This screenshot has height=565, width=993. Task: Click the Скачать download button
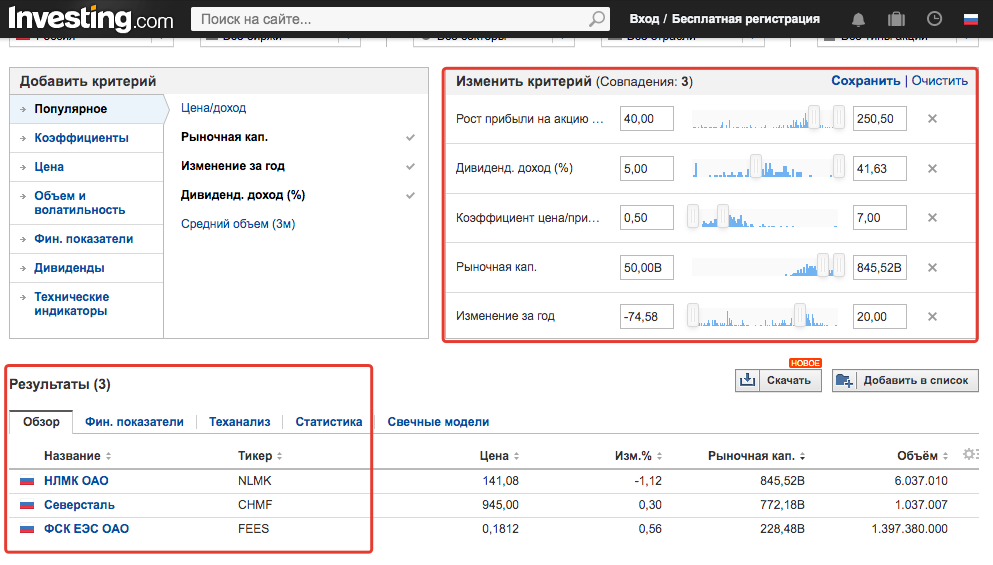coord(778,380)
